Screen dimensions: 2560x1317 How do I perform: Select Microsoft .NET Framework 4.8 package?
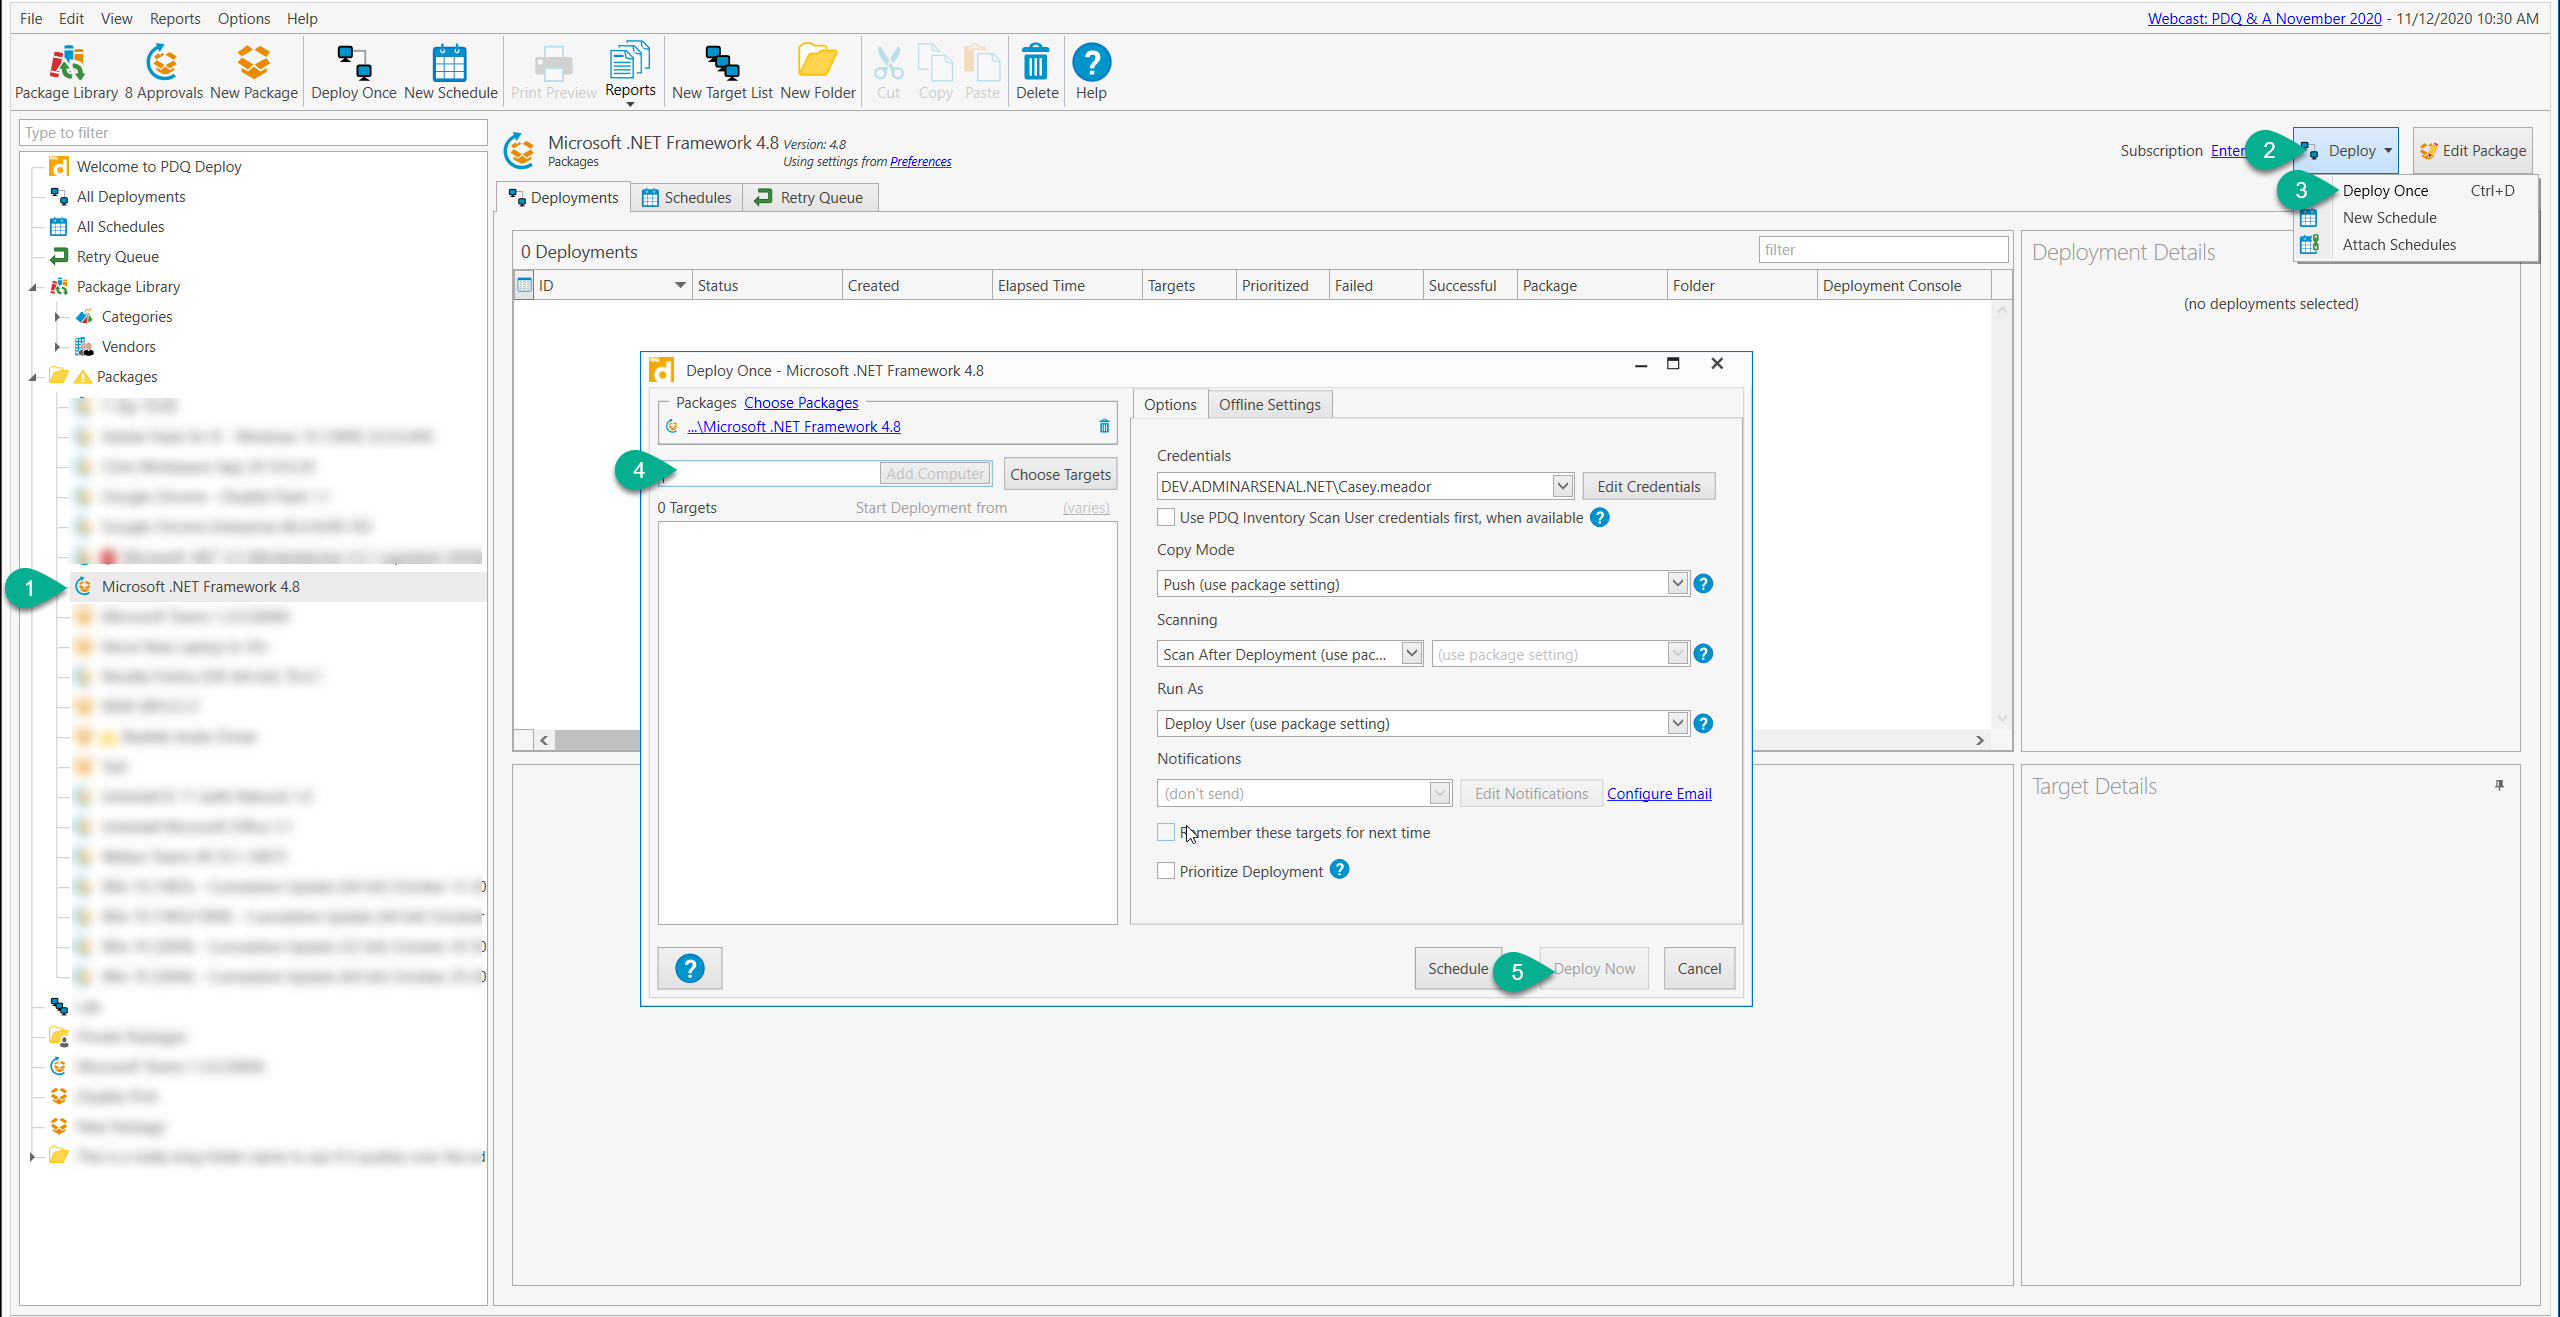click(200, 587)
